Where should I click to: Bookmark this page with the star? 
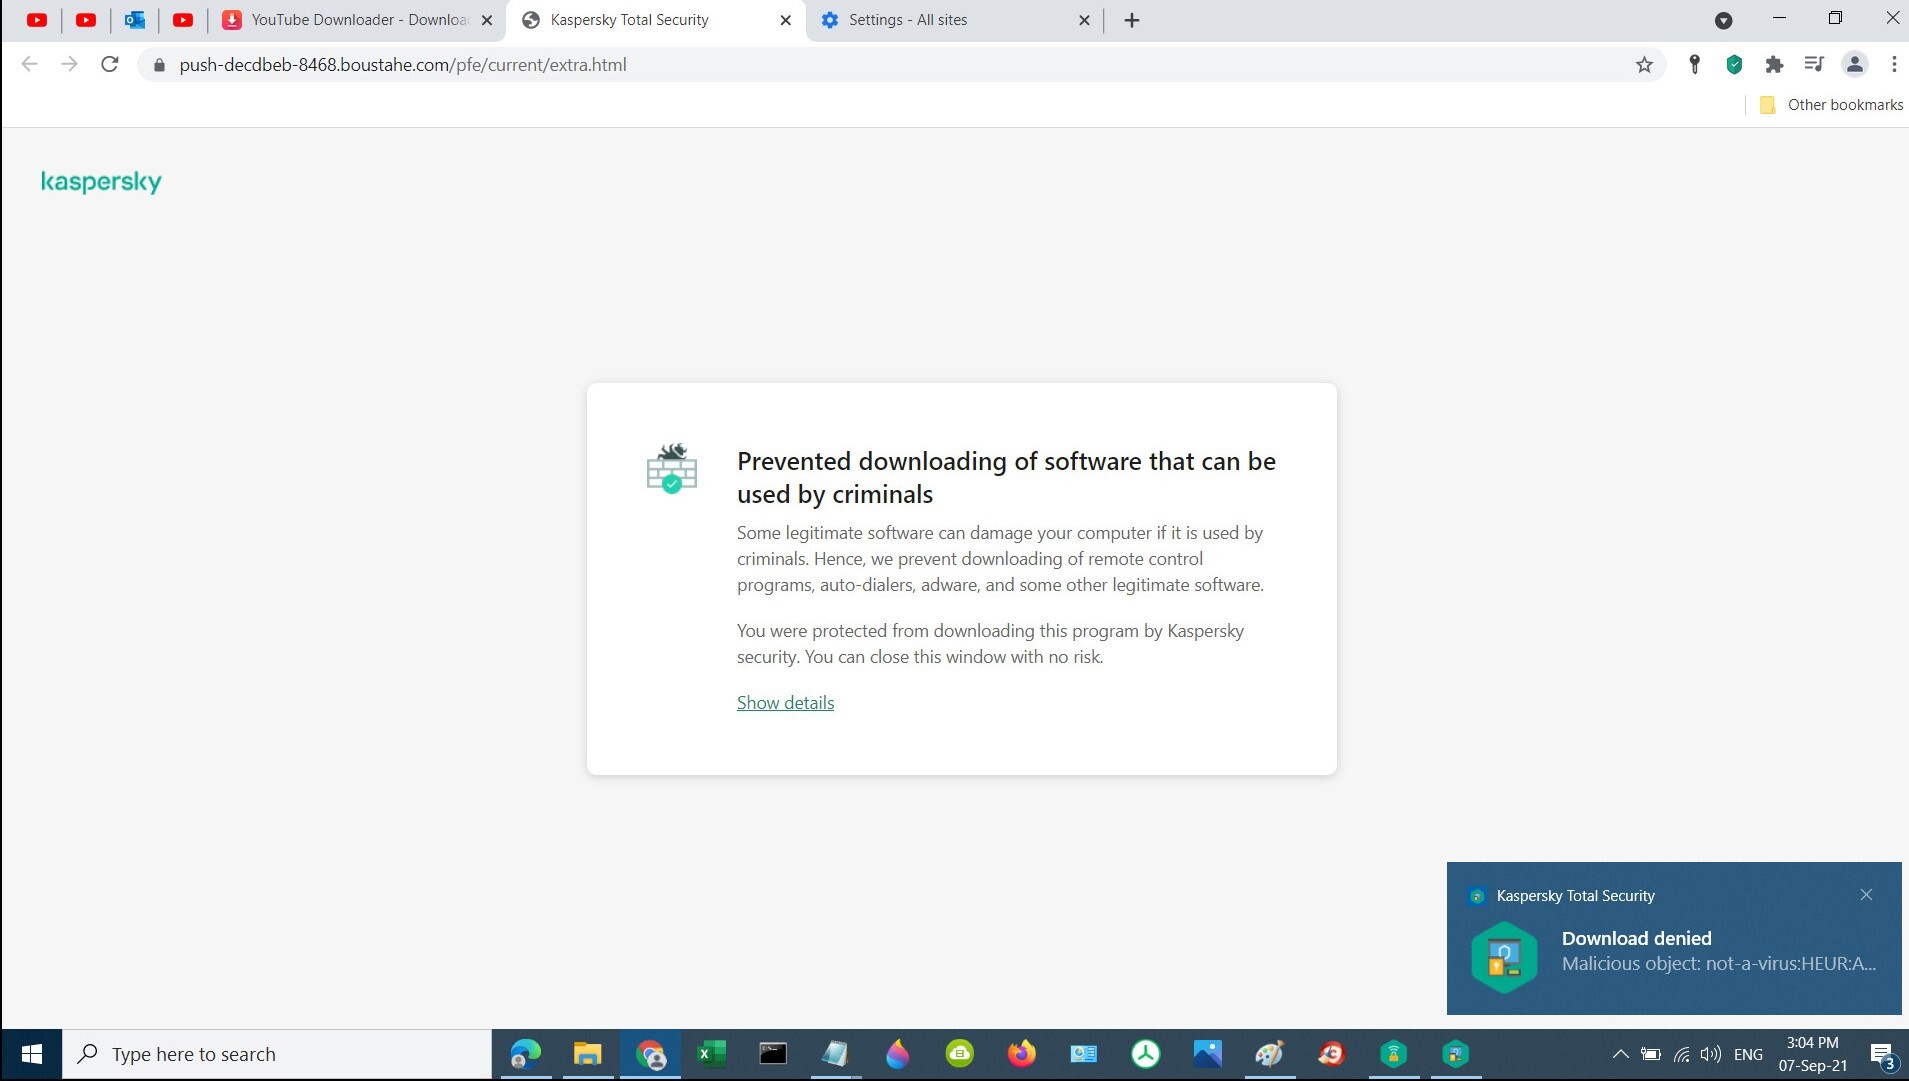pos(1644,65)
